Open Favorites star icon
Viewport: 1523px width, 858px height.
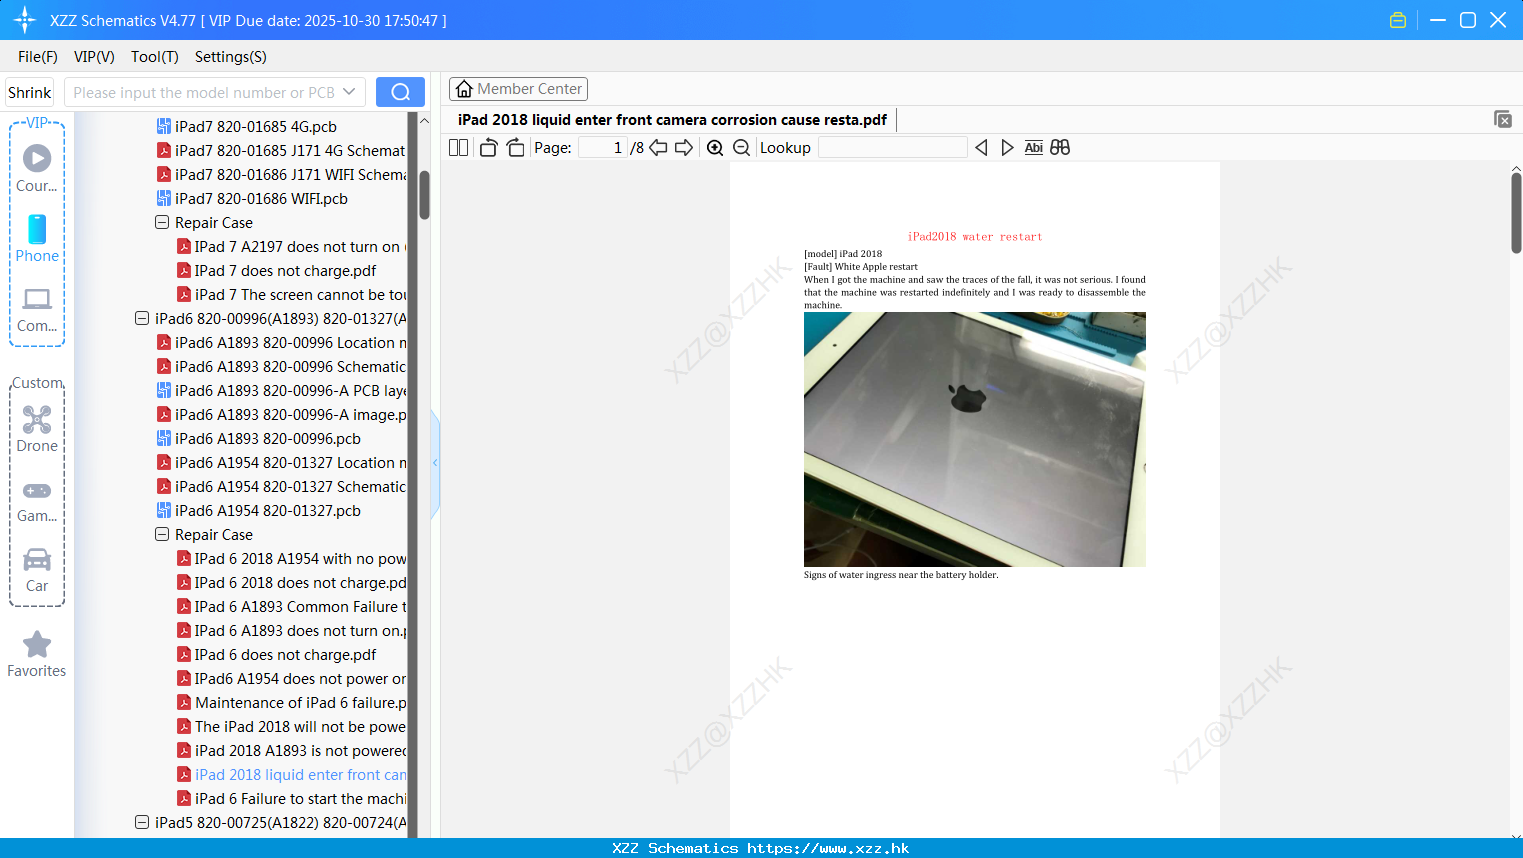(x=37, y=645)
